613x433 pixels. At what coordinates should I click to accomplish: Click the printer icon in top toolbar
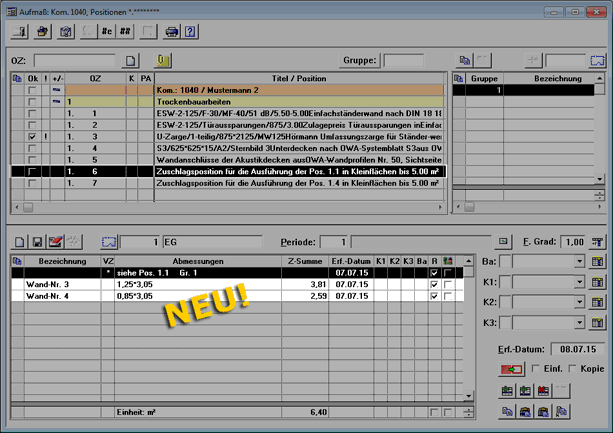pyautogui.click(x=171, y=31)
